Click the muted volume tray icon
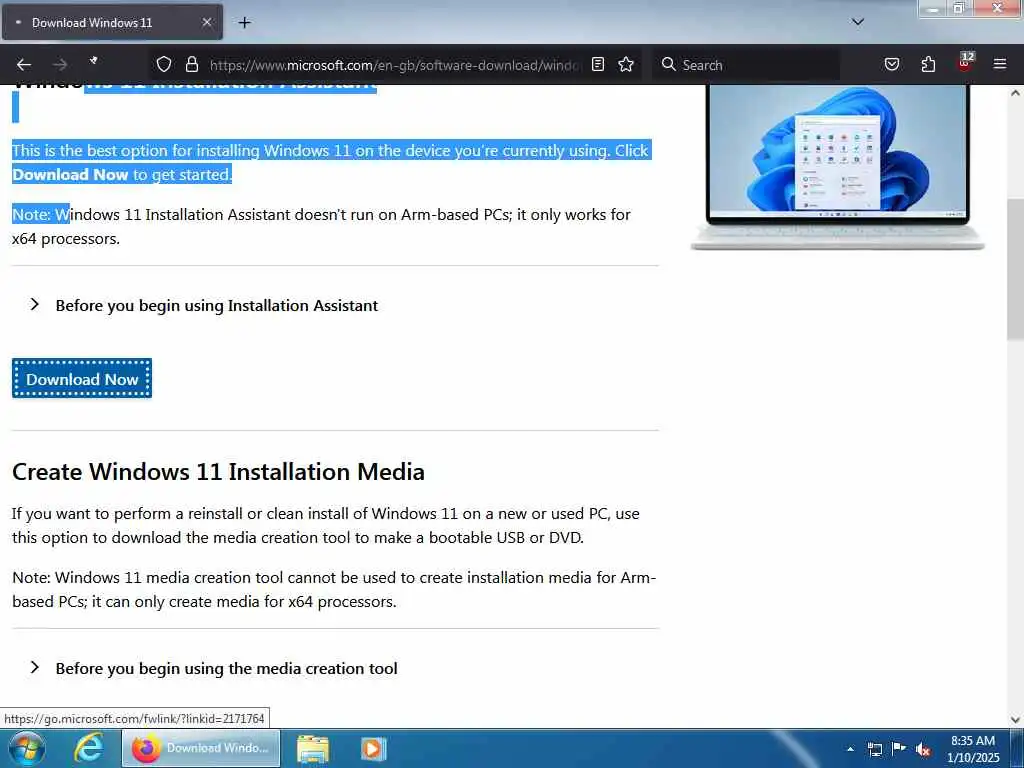 click(x=923, y=749)
